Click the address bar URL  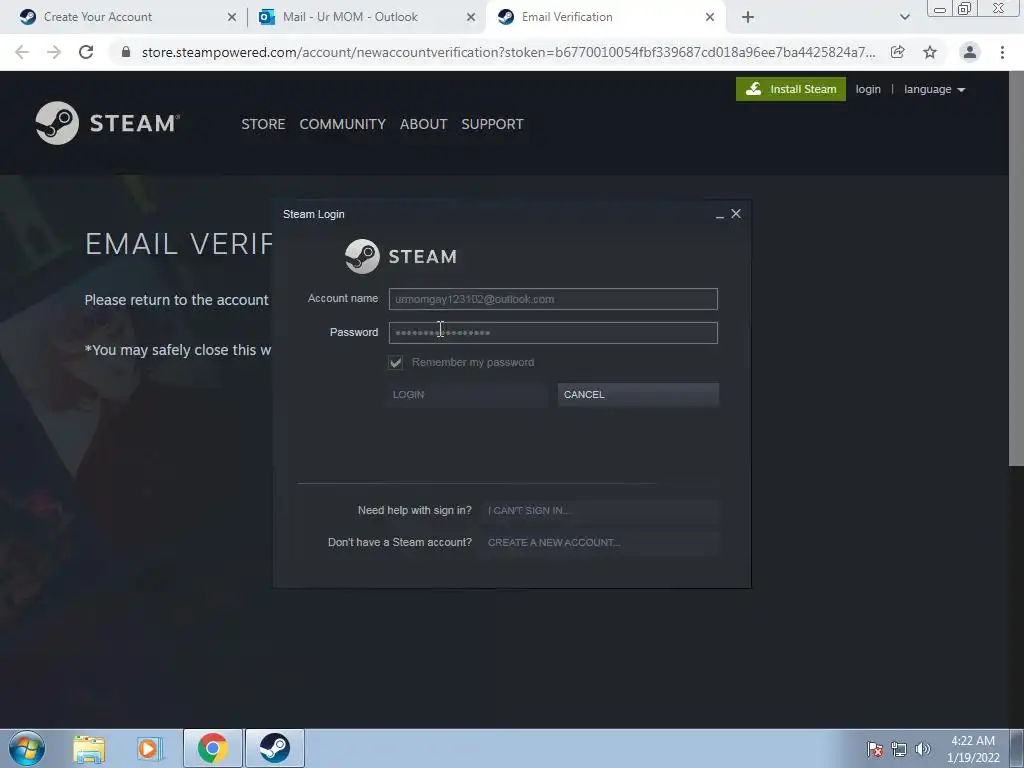click(x=508, y=52)
